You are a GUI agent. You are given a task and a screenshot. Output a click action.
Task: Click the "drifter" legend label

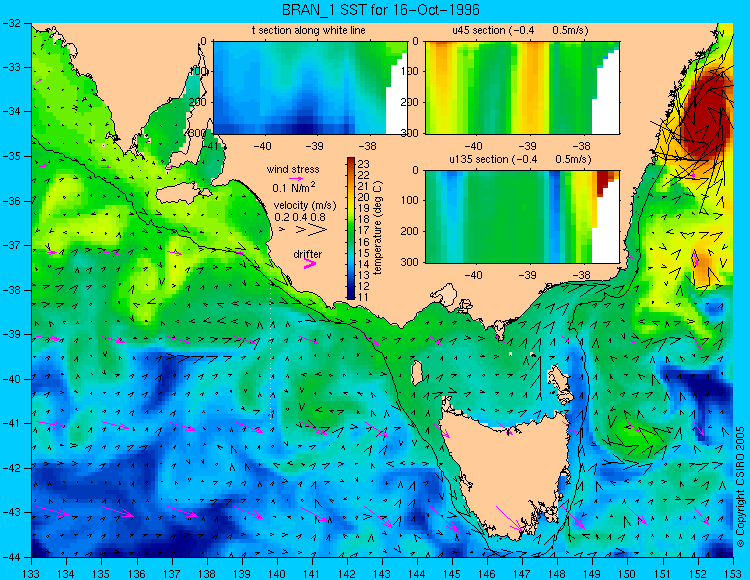[308, 254]
